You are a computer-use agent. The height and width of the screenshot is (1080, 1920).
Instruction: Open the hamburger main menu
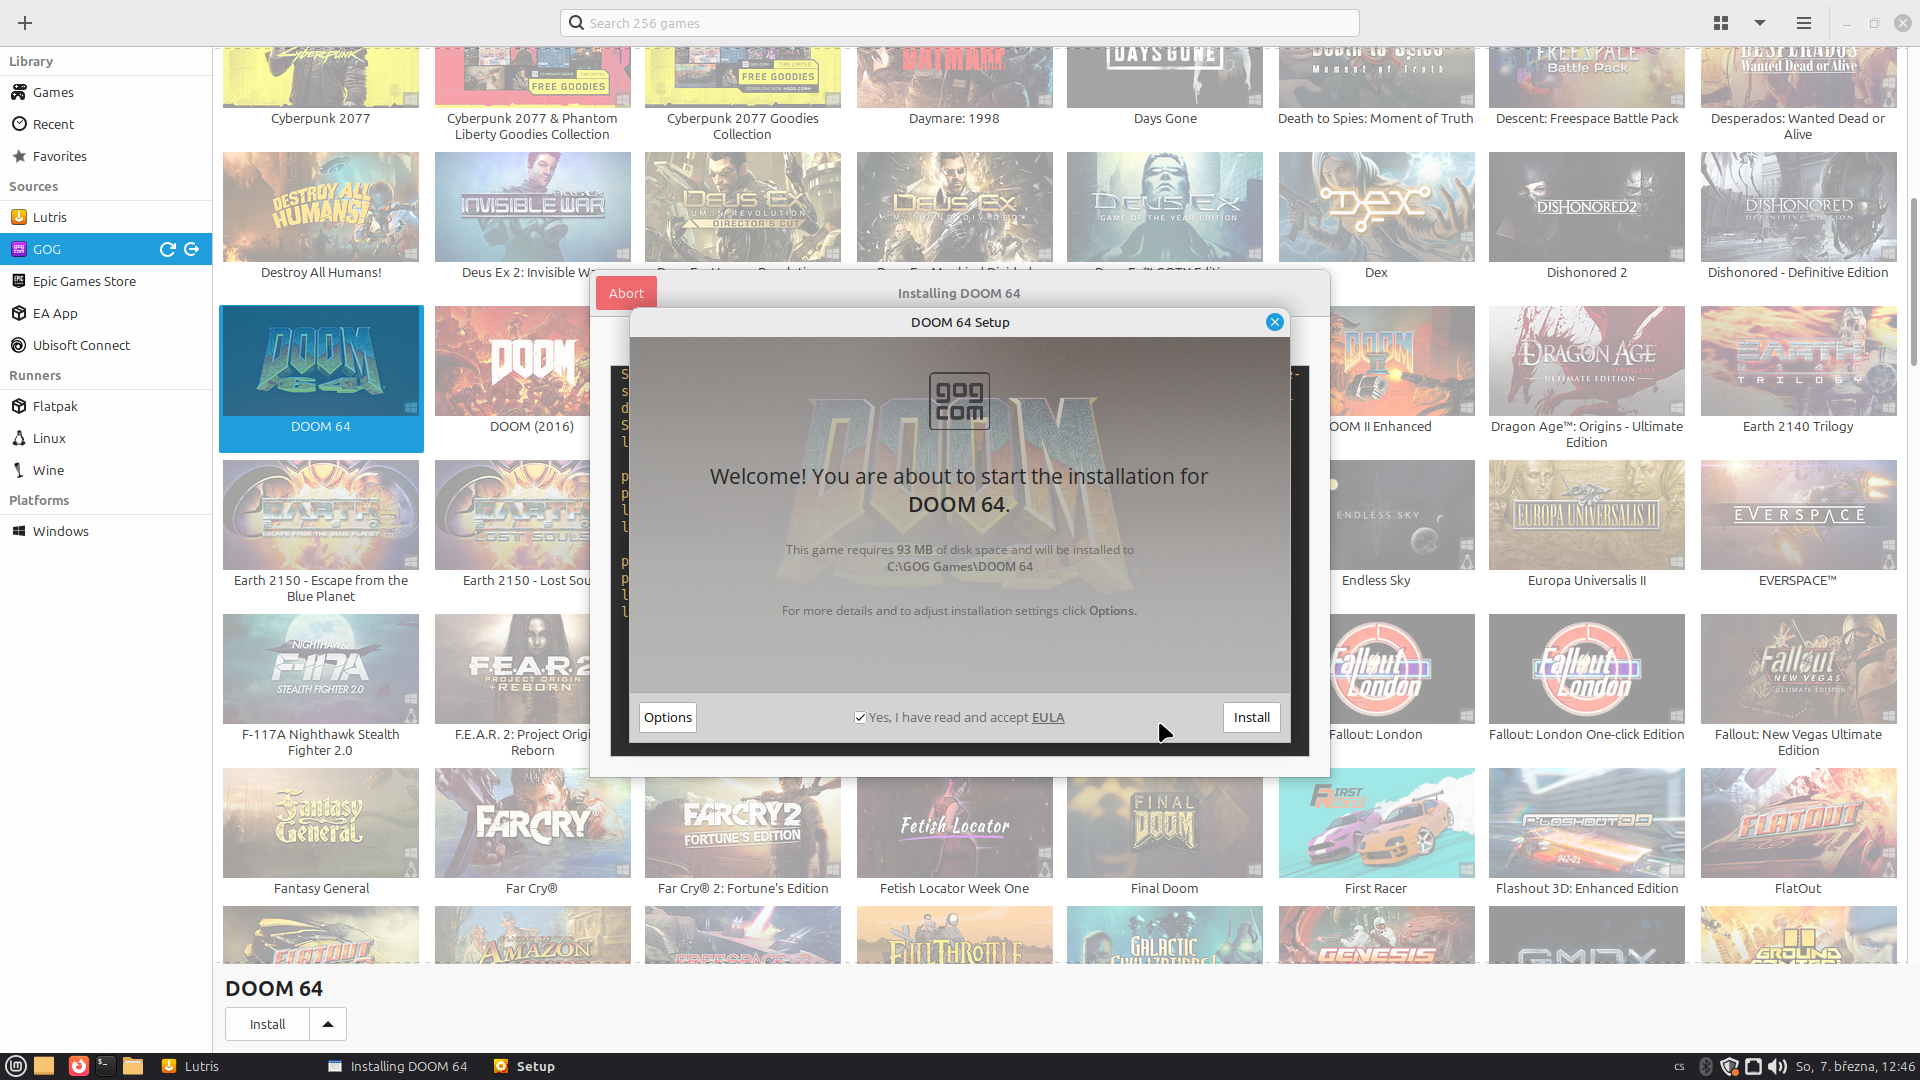pyautogui.click(x=1804, y=23)
